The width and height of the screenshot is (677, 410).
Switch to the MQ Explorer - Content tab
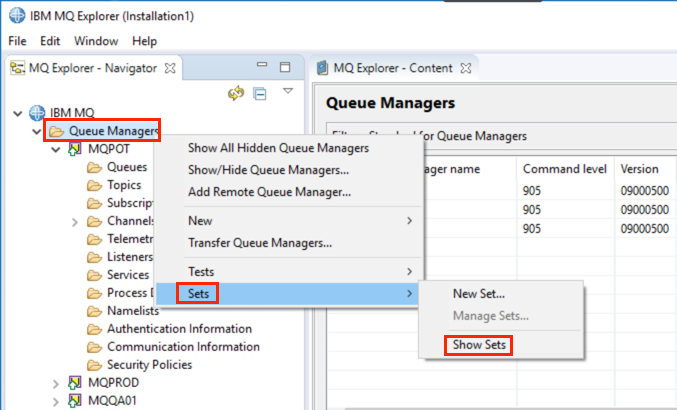pyautogui.click(x=393, y=68)
